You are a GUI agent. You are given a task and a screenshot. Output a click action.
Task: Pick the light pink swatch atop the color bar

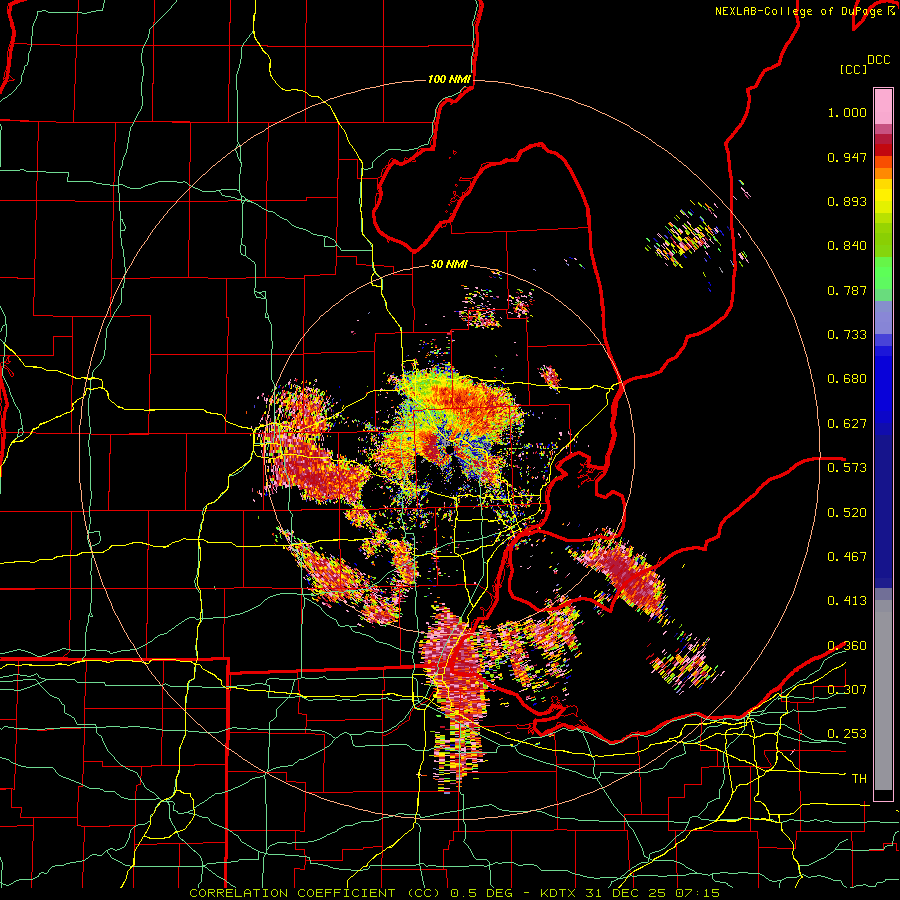coord(883,106)
